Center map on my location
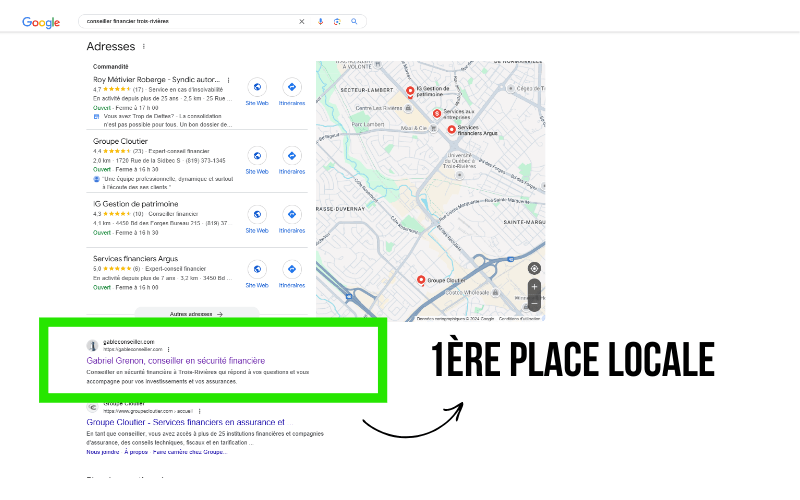Screen dimensions: 800x500 click(x=534, y=268)
